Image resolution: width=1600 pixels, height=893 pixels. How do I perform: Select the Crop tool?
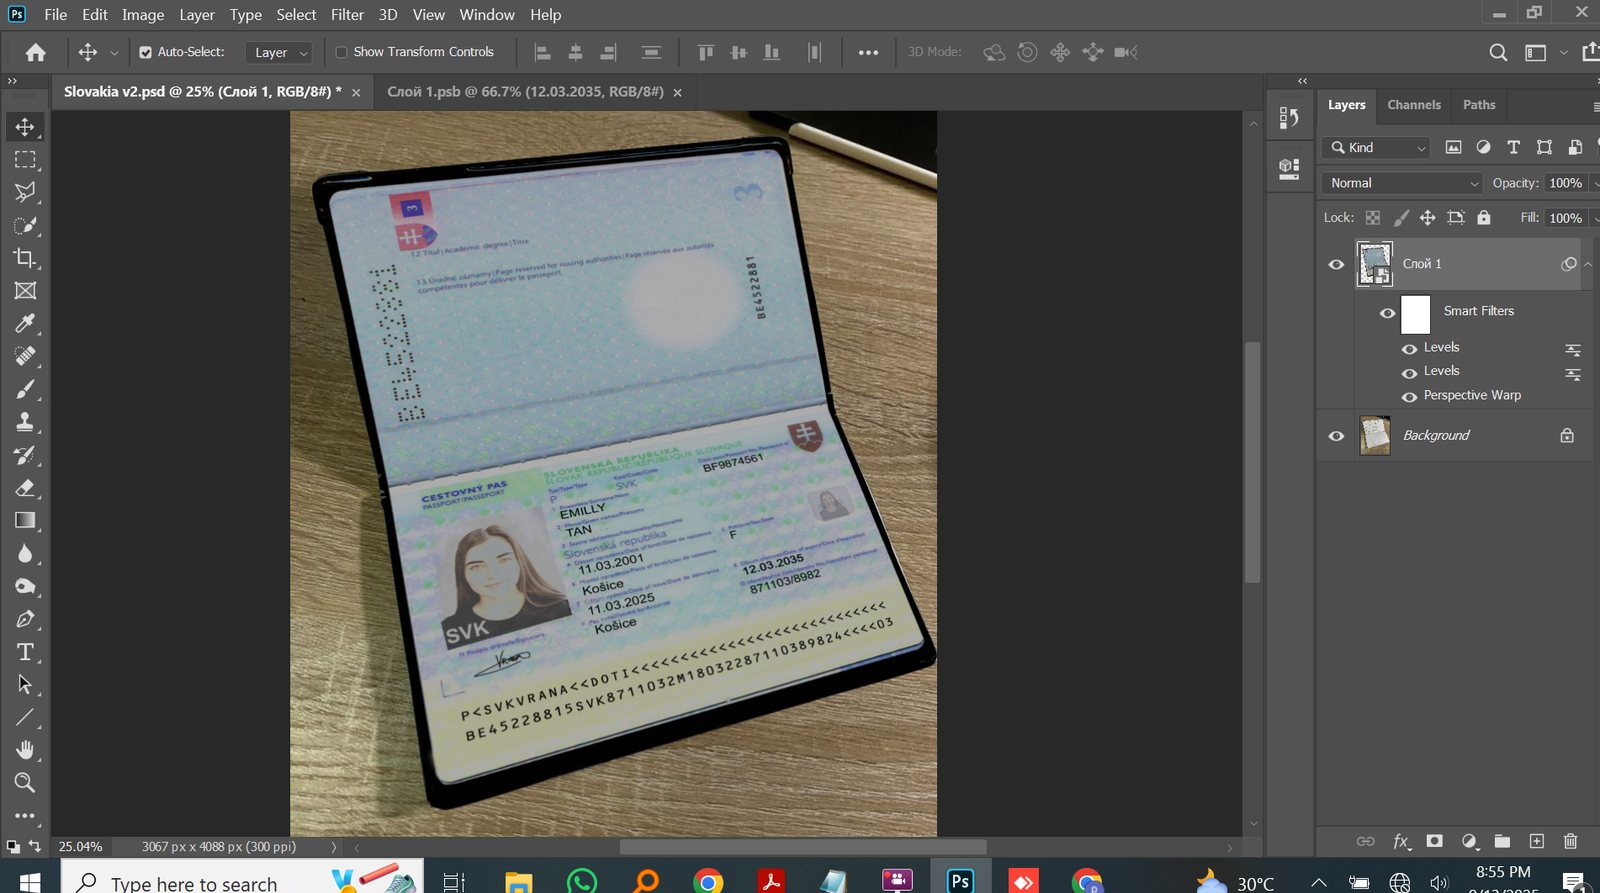(x=25, y=258)
